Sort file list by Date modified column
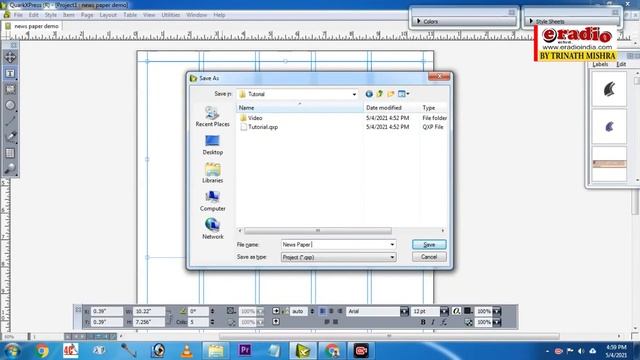This screenshot has width=640, height=360. (391, 107)
